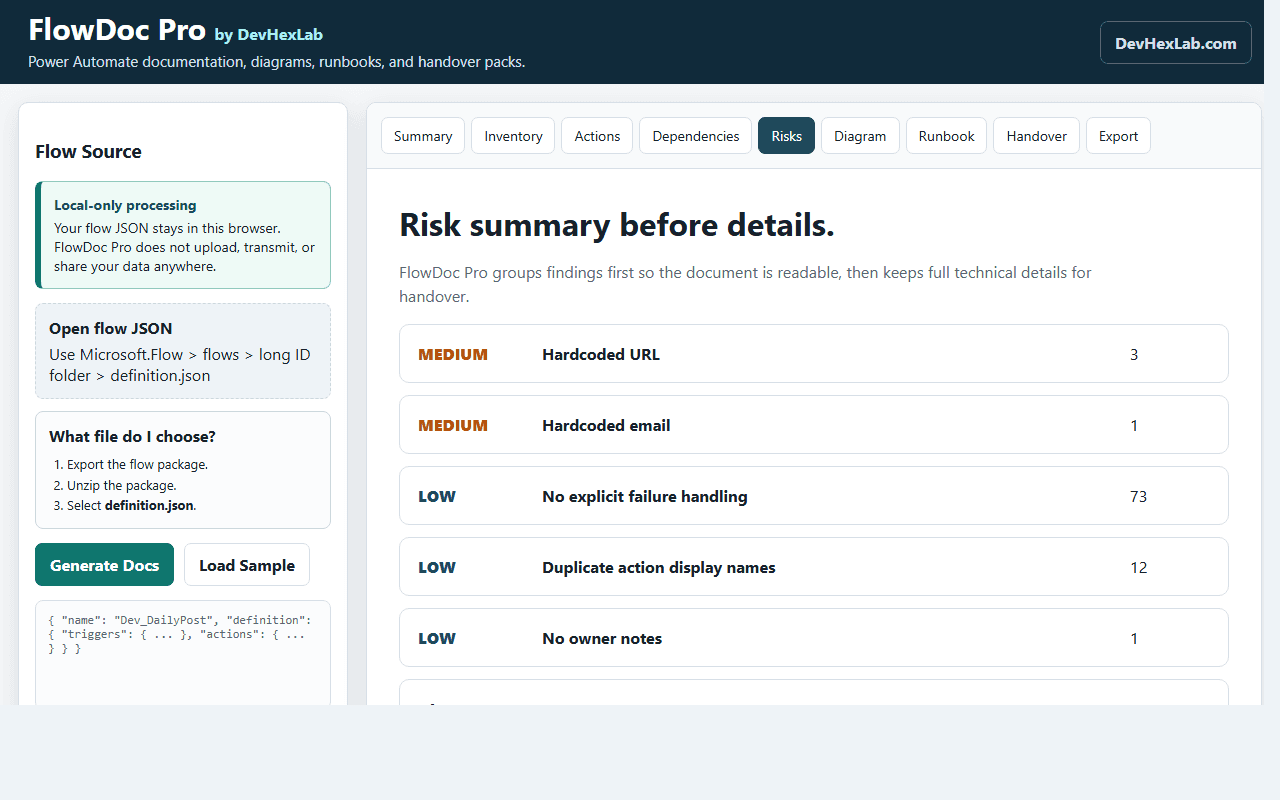Click the 'Export the flow package.' step

click(x=137, y=465)
